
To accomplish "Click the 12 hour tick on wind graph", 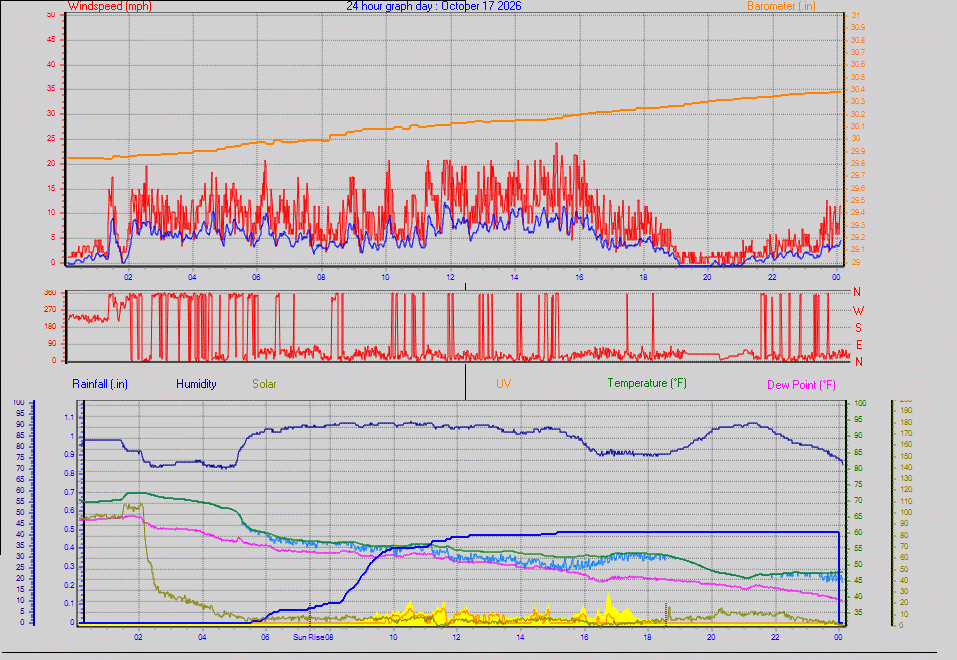I will point(450,277).
